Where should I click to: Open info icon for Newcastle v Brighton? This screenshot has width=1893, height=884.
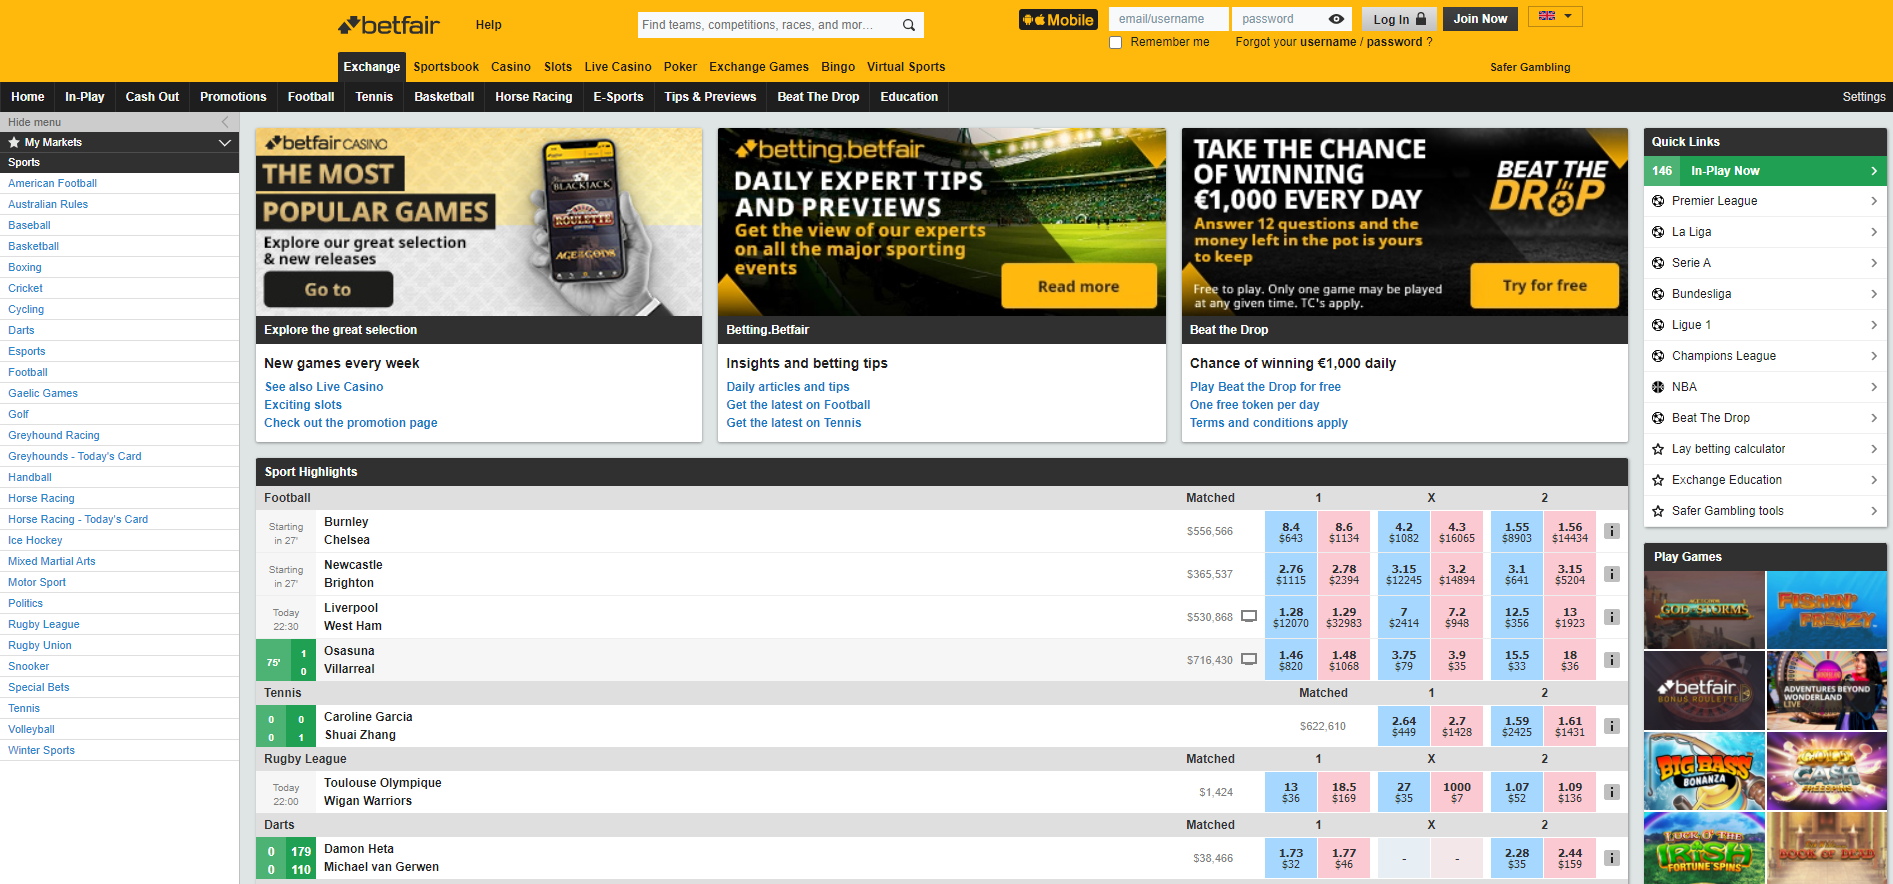[x=1612, y=574]
